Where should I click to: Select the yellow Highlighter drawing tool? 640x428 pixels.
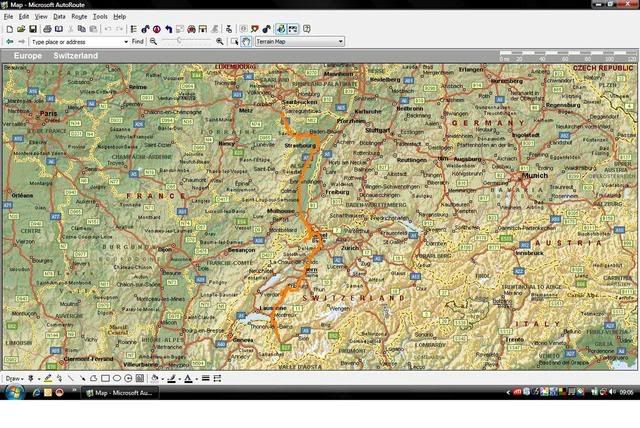coord(48,379)
